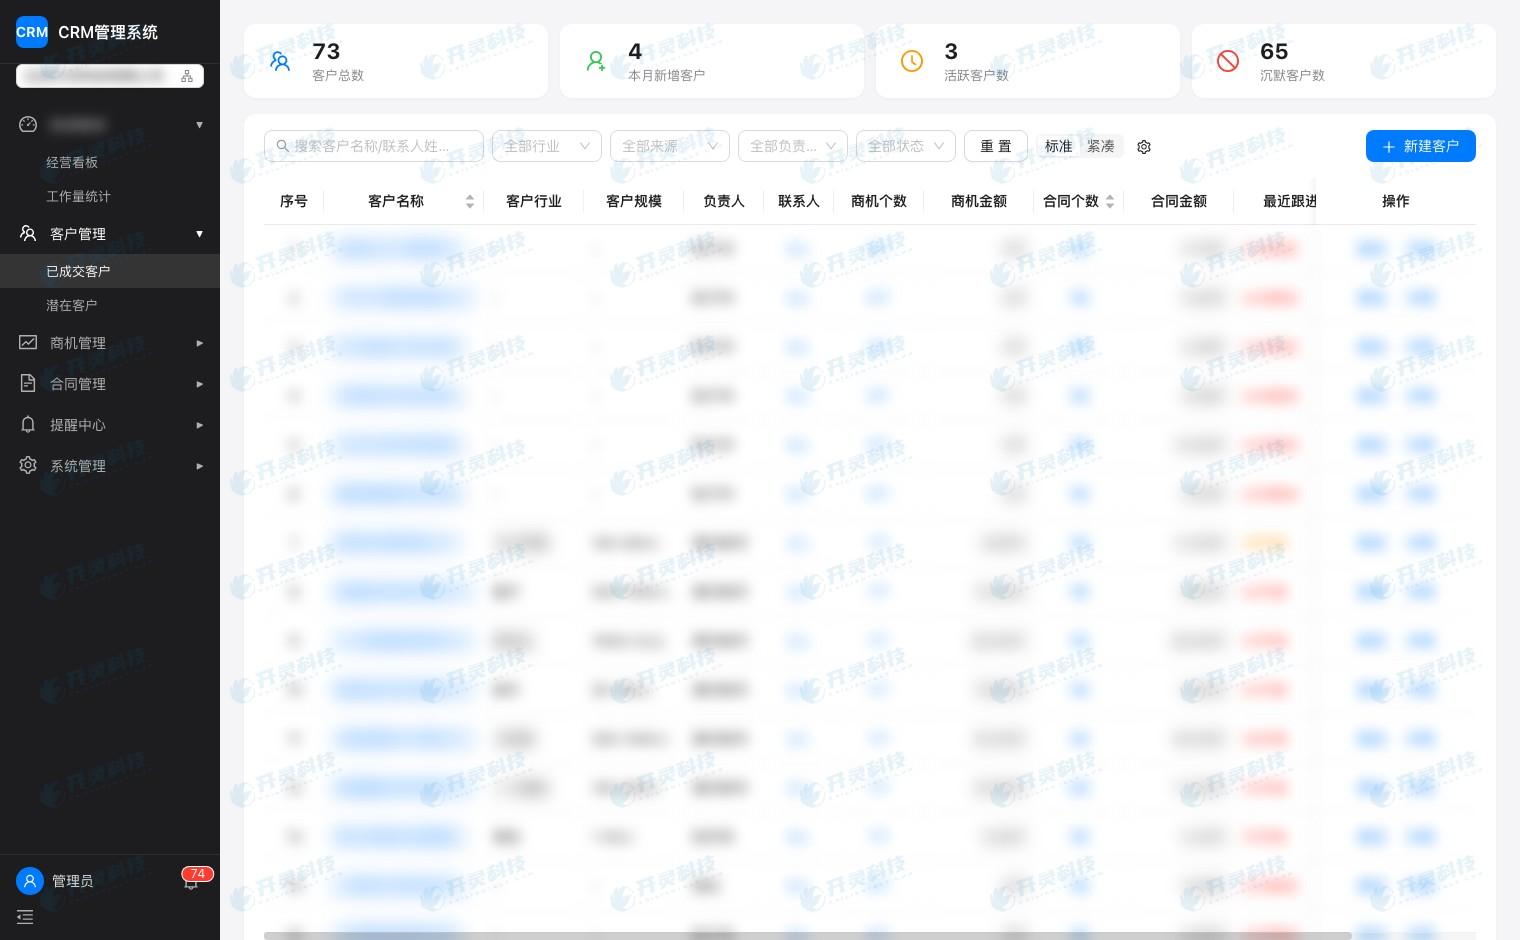Open notifications bell with 74 badge
1520x940 pixels.
191,881
